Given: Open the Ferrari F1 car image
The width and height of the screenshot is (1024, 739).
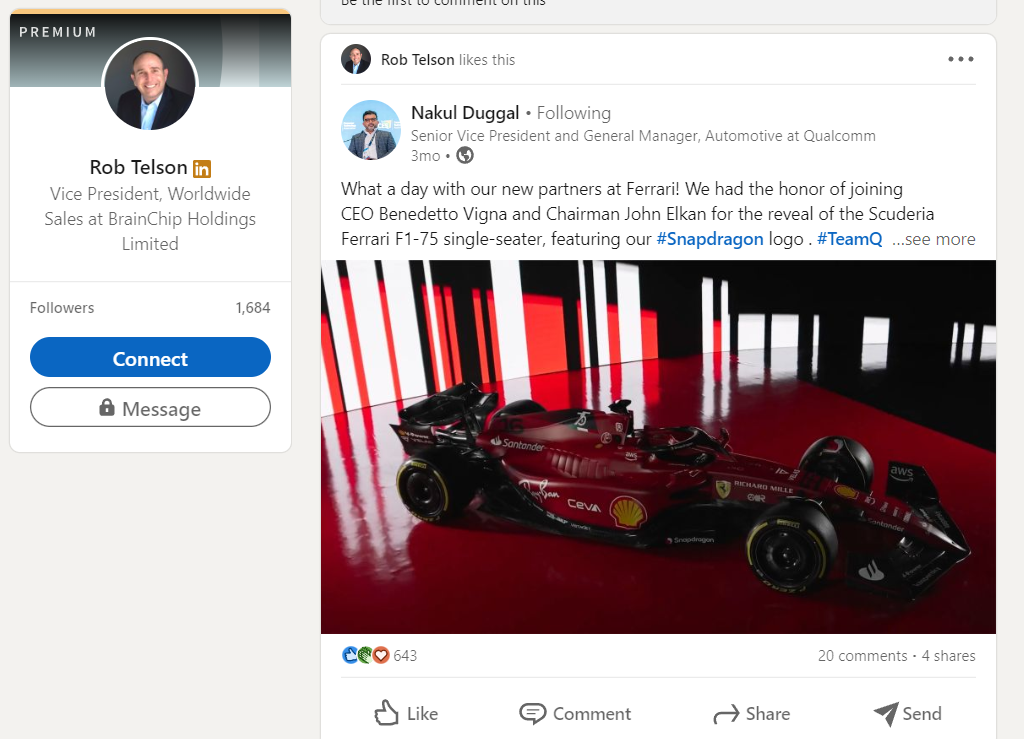Looking at the screenshot, I should [x=658, y=447].
